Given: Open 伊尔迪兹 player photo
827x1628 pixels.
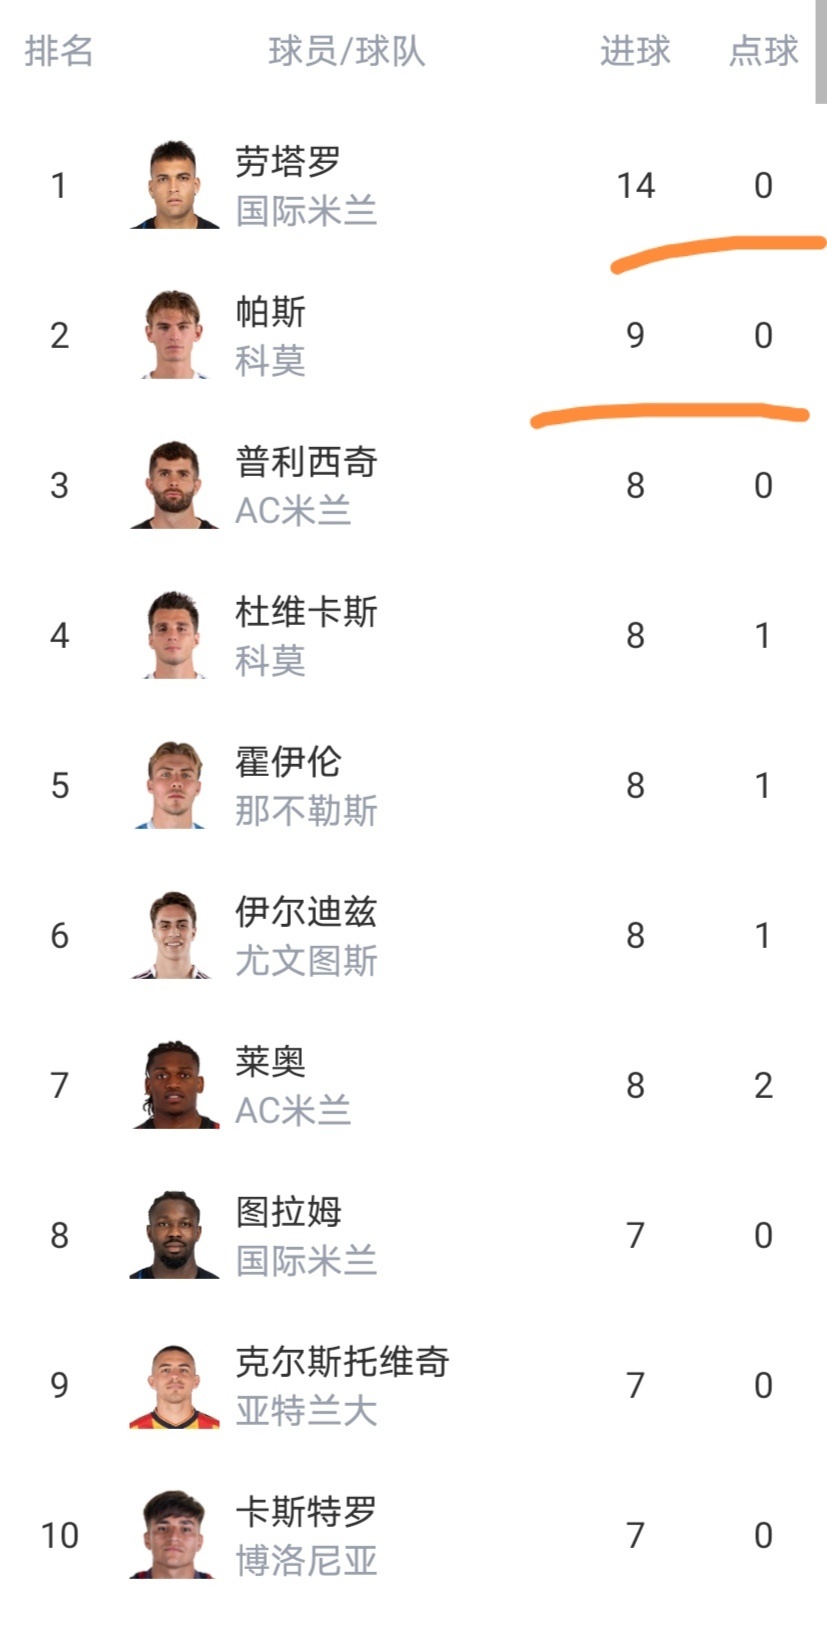Looking at the screenshot, I should coord(175,936).
